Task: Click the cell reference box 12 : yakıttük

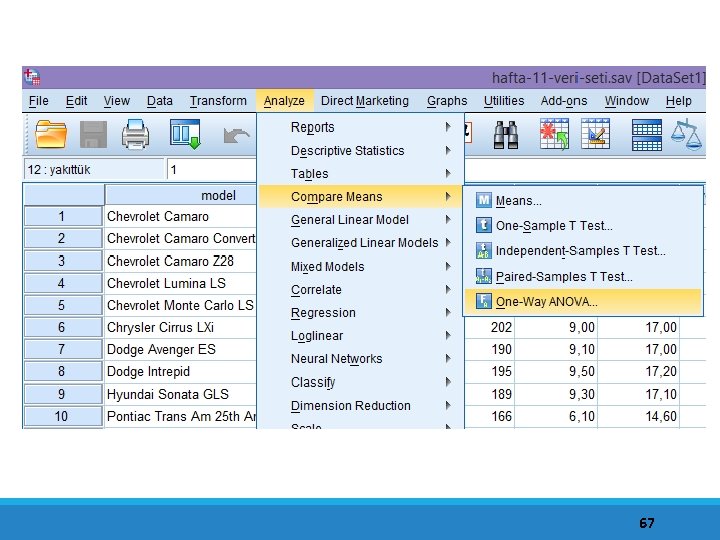Action: (x=93, y=169)
